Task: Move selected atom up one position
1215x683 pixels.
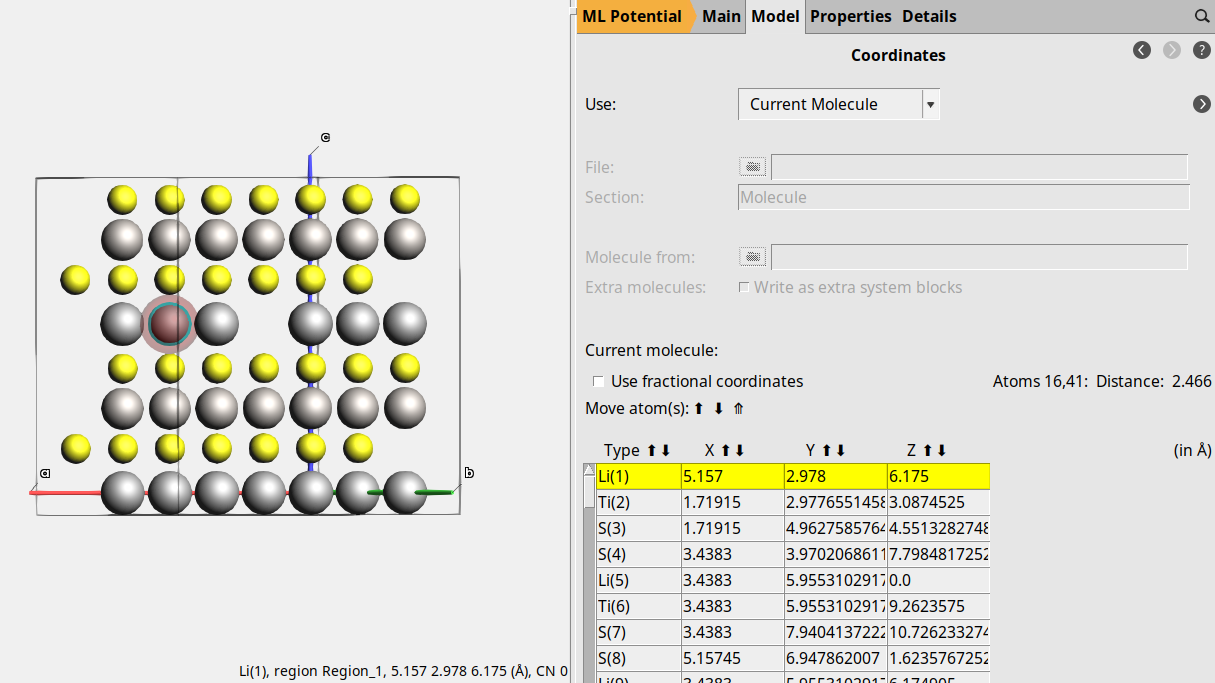Action: pyautogui.click(x=699, y=409)
